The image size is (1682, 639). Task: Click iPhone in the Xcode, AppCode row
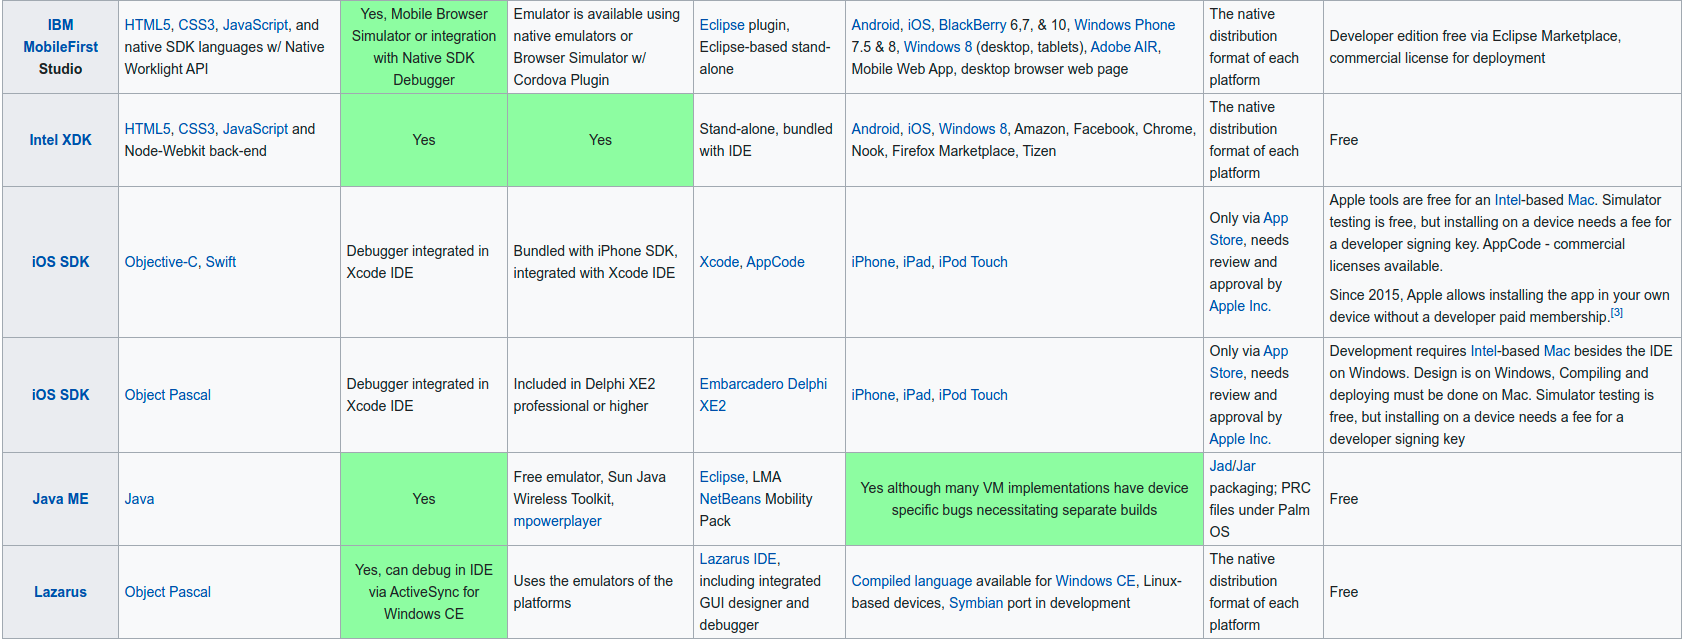pos(873,262)
